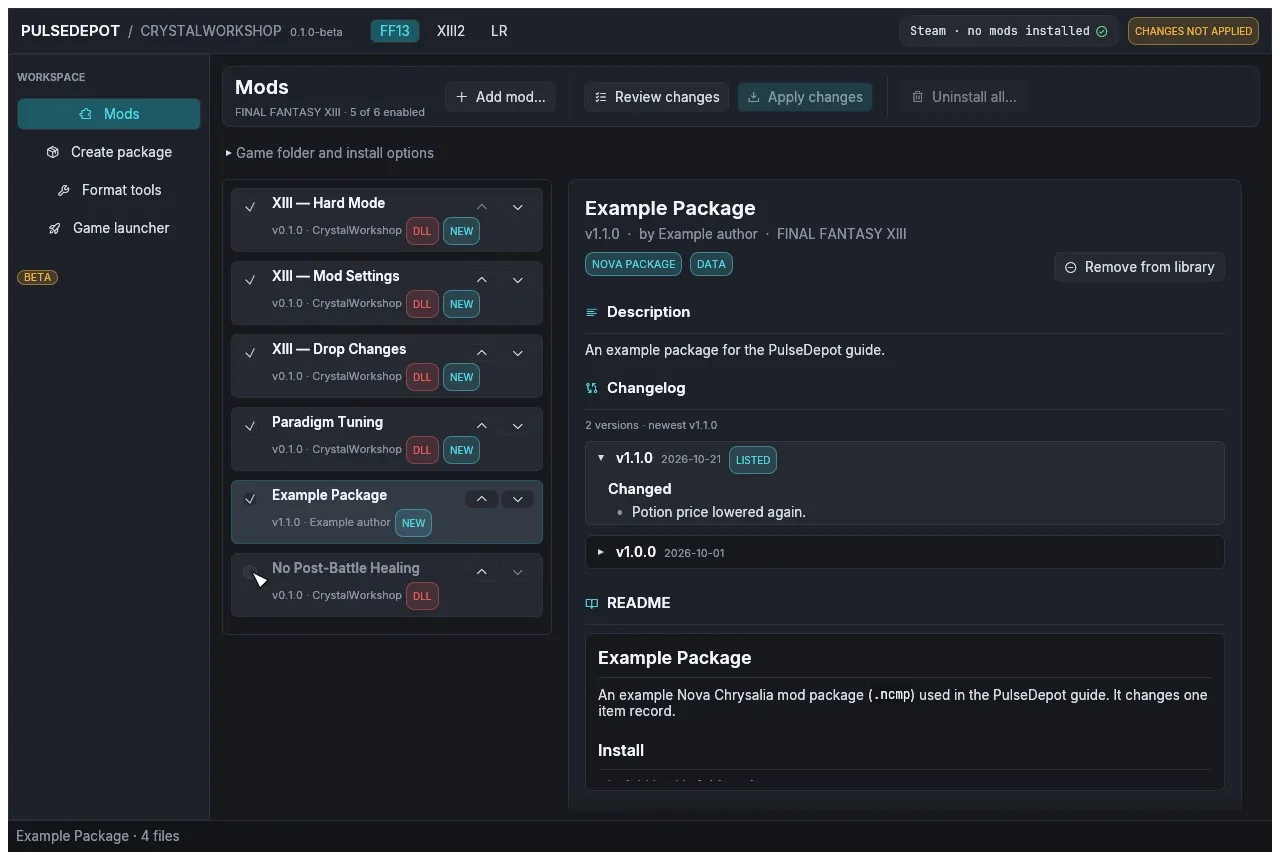Viewport: 1280px width, 860px height.
Task: Move No Post-Battle Healing up
Action: tap(481, 572)
